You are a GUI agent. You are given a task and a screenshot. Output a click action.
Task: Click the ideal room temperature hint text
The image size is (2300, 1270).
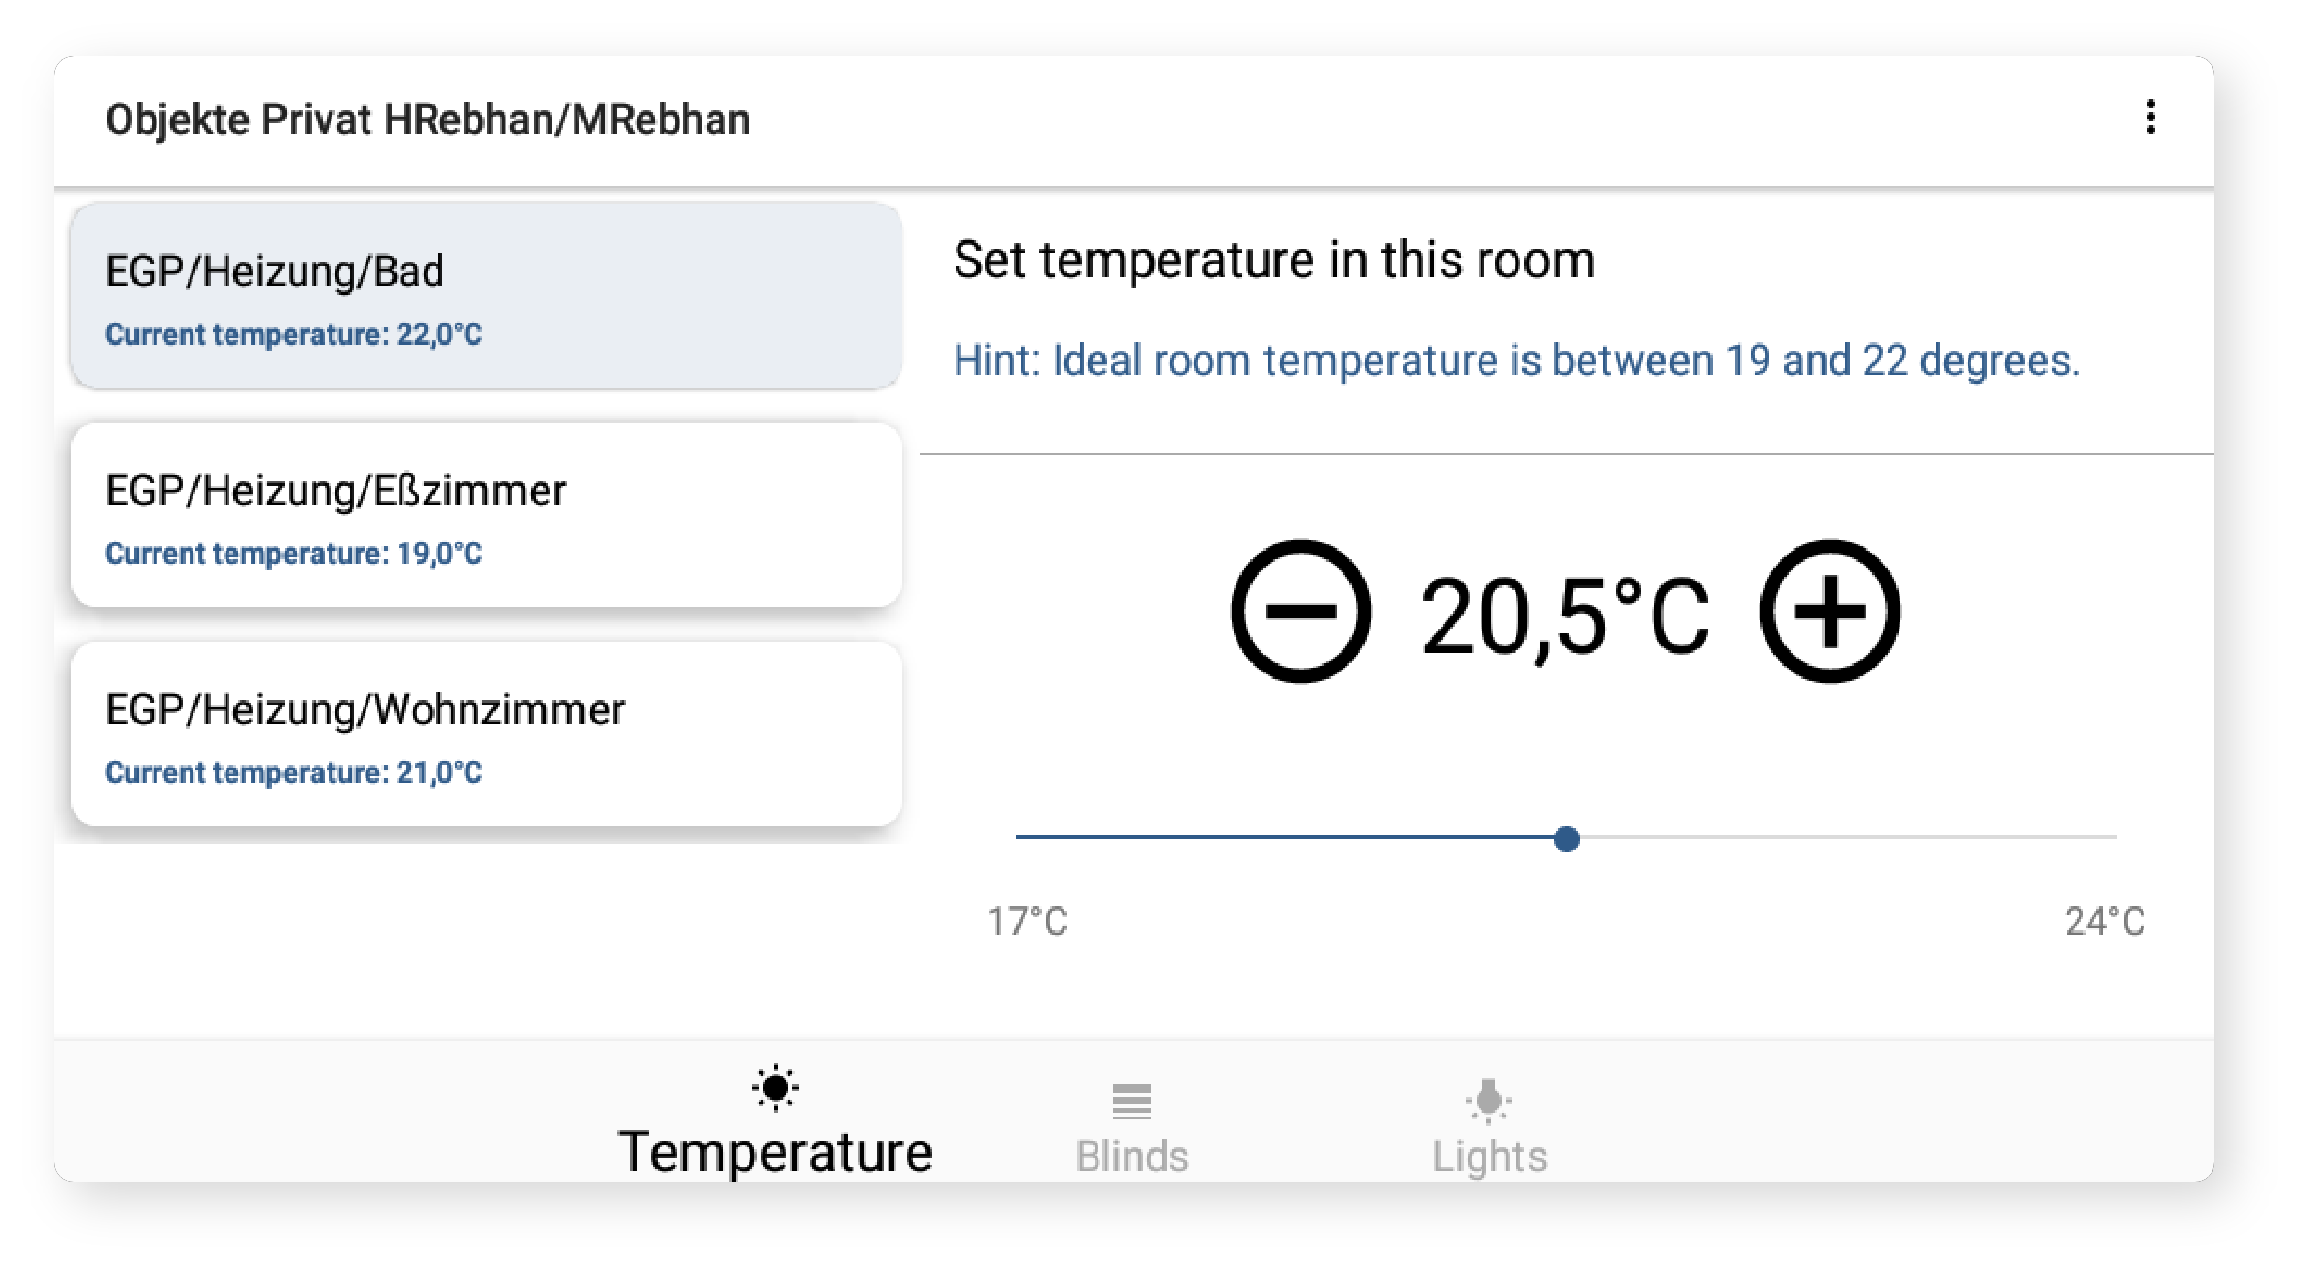click(1516, 360)
